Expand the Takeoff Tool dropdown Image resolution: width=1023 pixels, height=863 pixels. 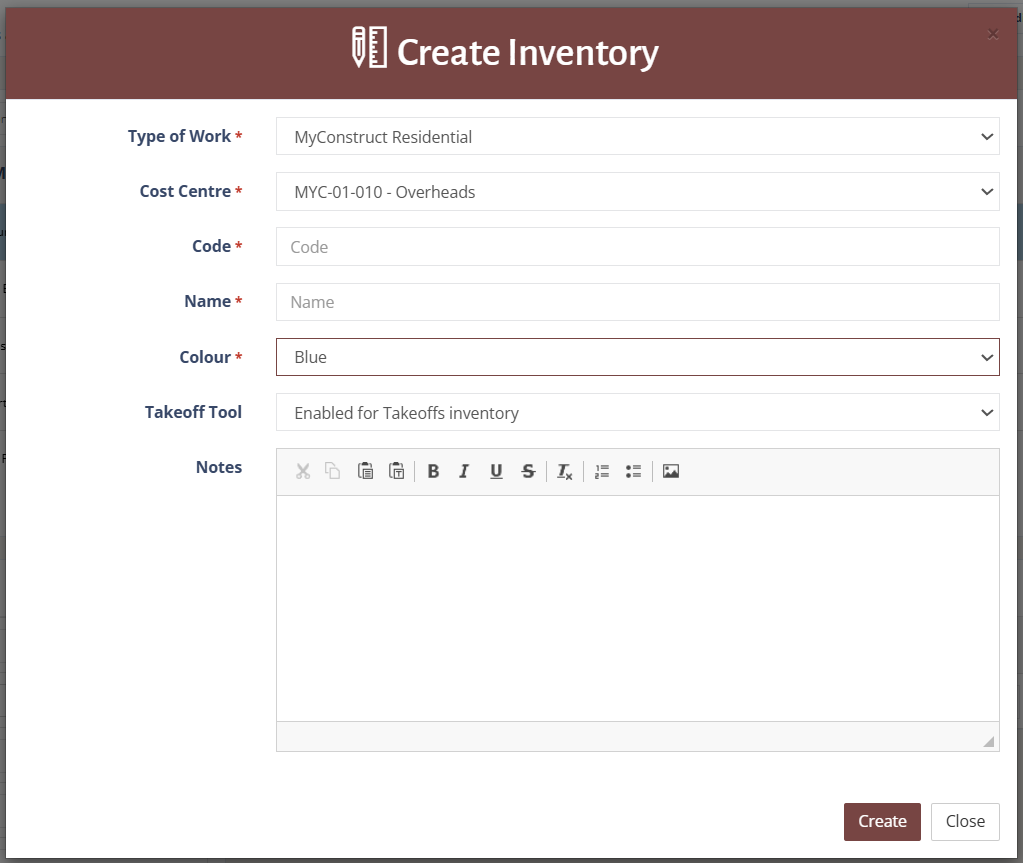tap(637, 412)
